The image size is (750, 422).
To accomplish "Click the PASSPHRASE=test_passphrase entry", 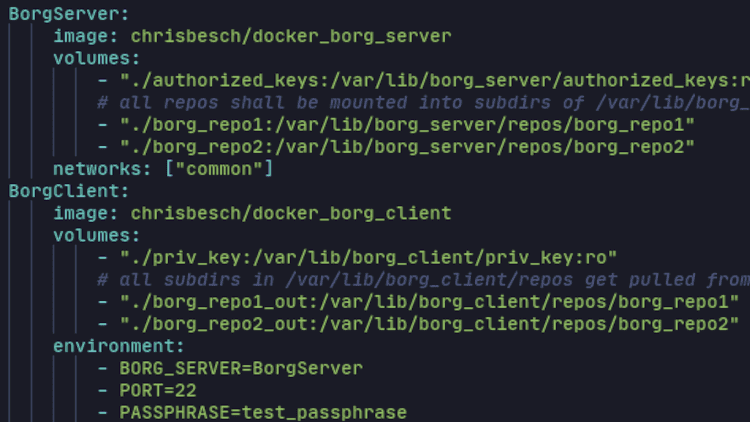I will tap(263, 412).
